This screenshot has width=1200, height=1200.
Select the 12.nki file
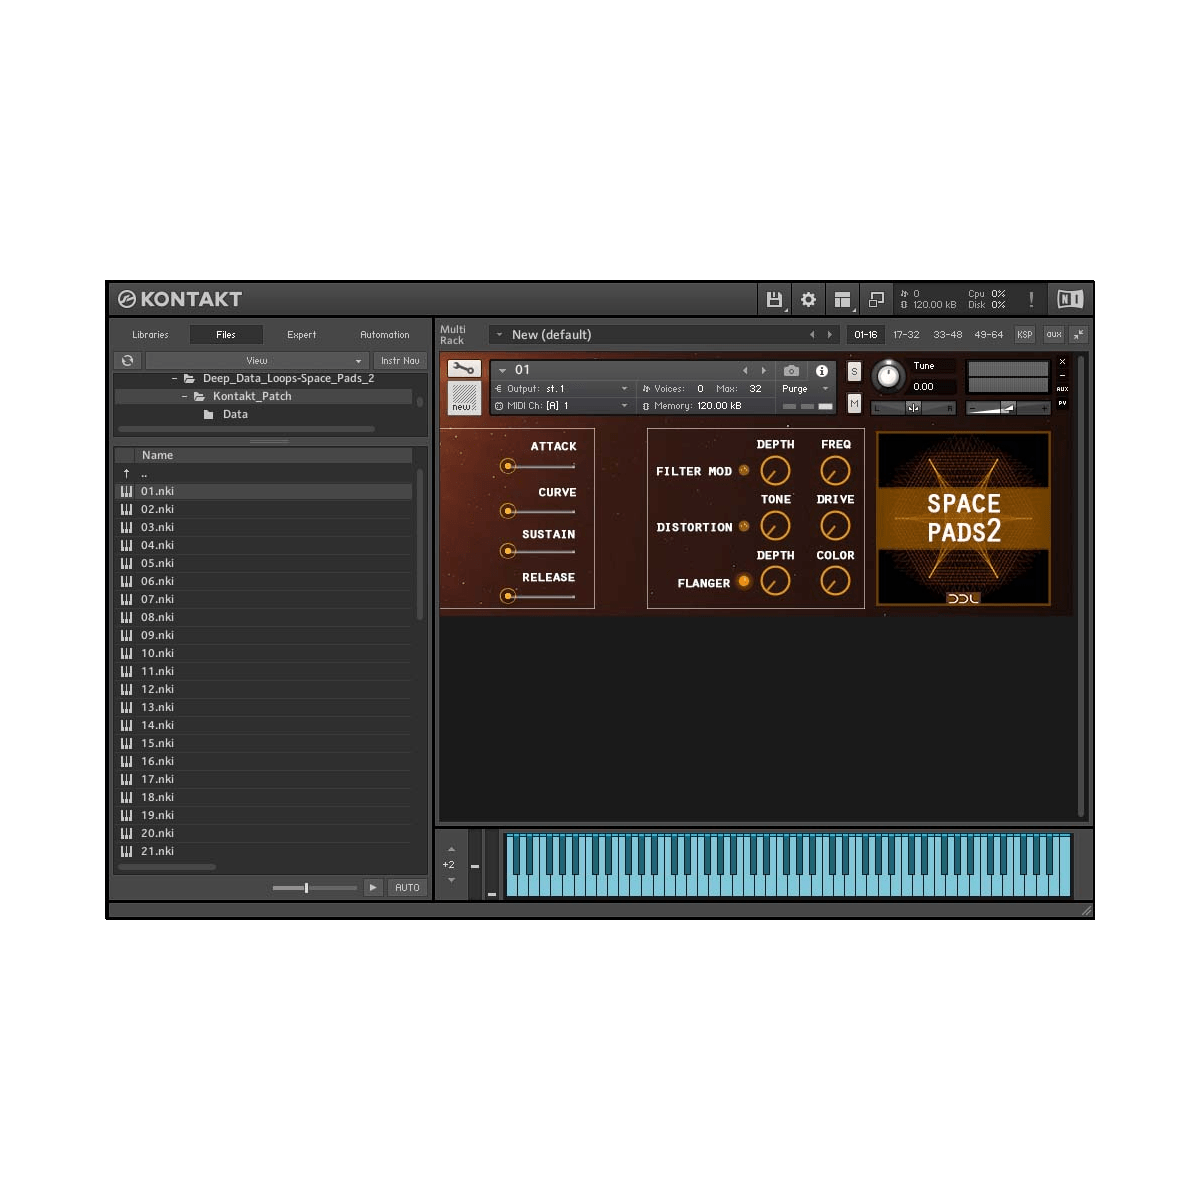(264, 689)
